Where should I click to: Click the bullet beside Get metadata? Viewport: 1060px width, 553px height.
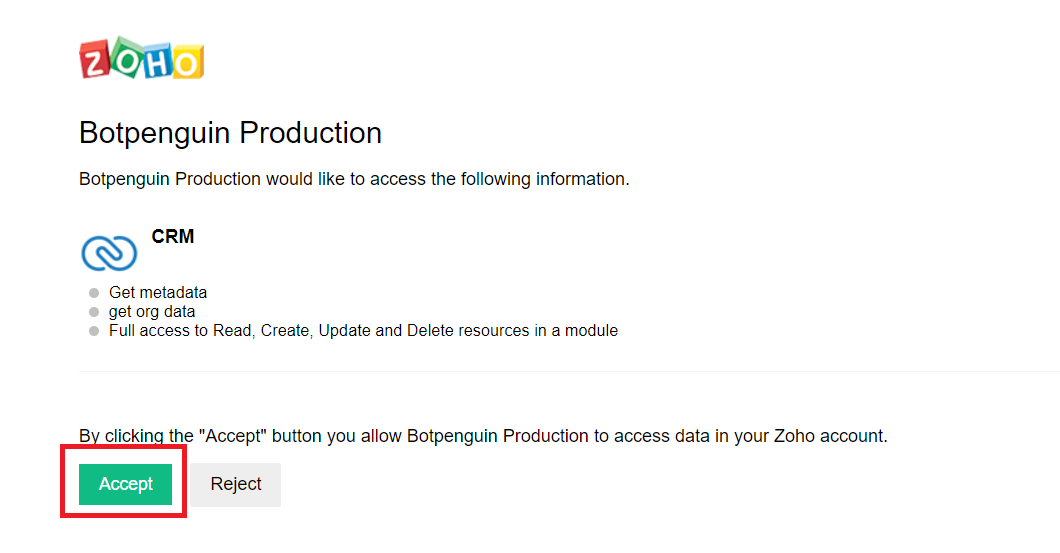94,293
